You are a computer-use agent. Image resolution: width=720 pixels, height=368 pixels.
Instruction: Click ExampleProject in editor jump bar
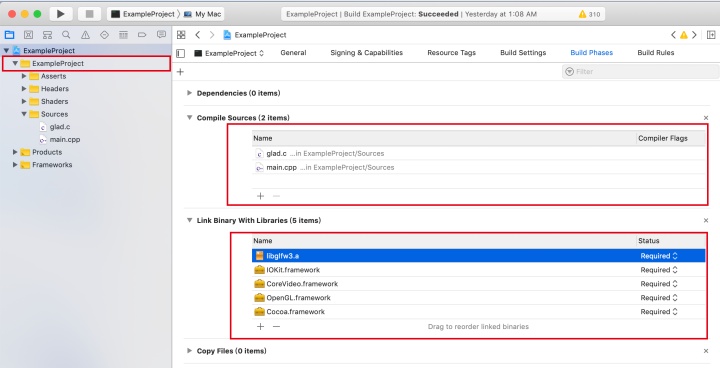click(255, 35)
